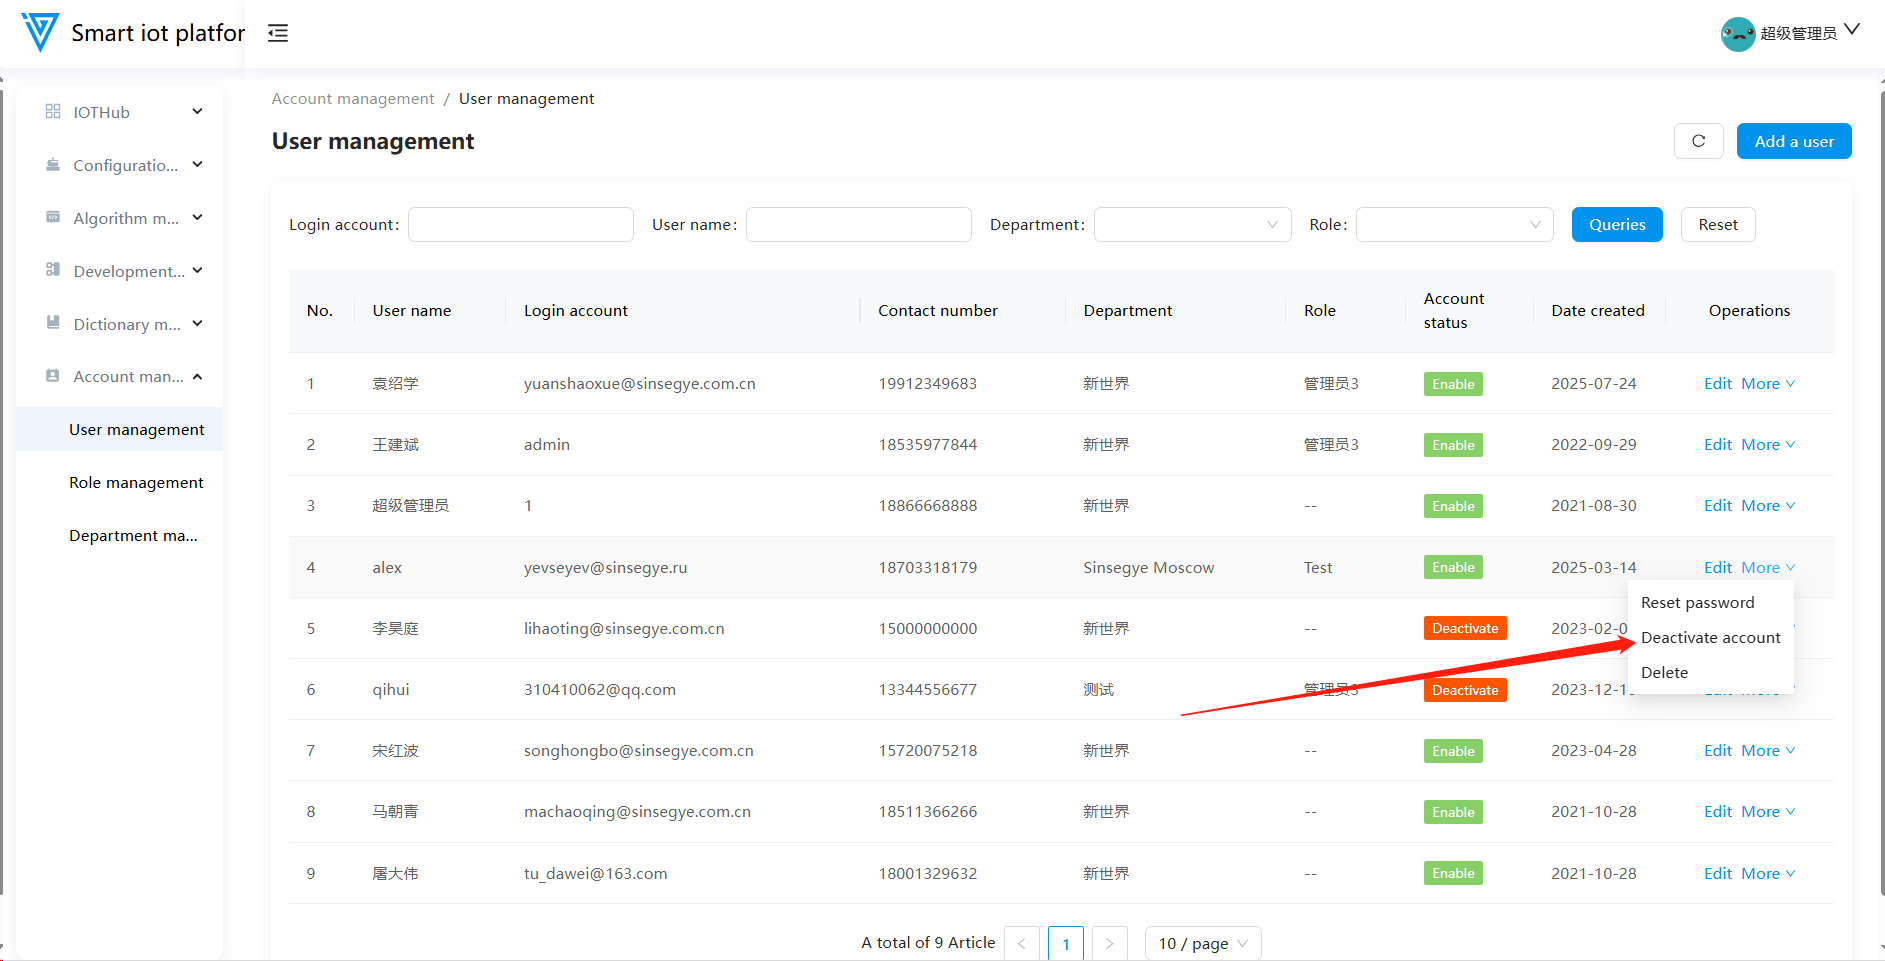The image size is (1885, 961).
Task: Click the Queries button
Action: tap(1616, 225)
